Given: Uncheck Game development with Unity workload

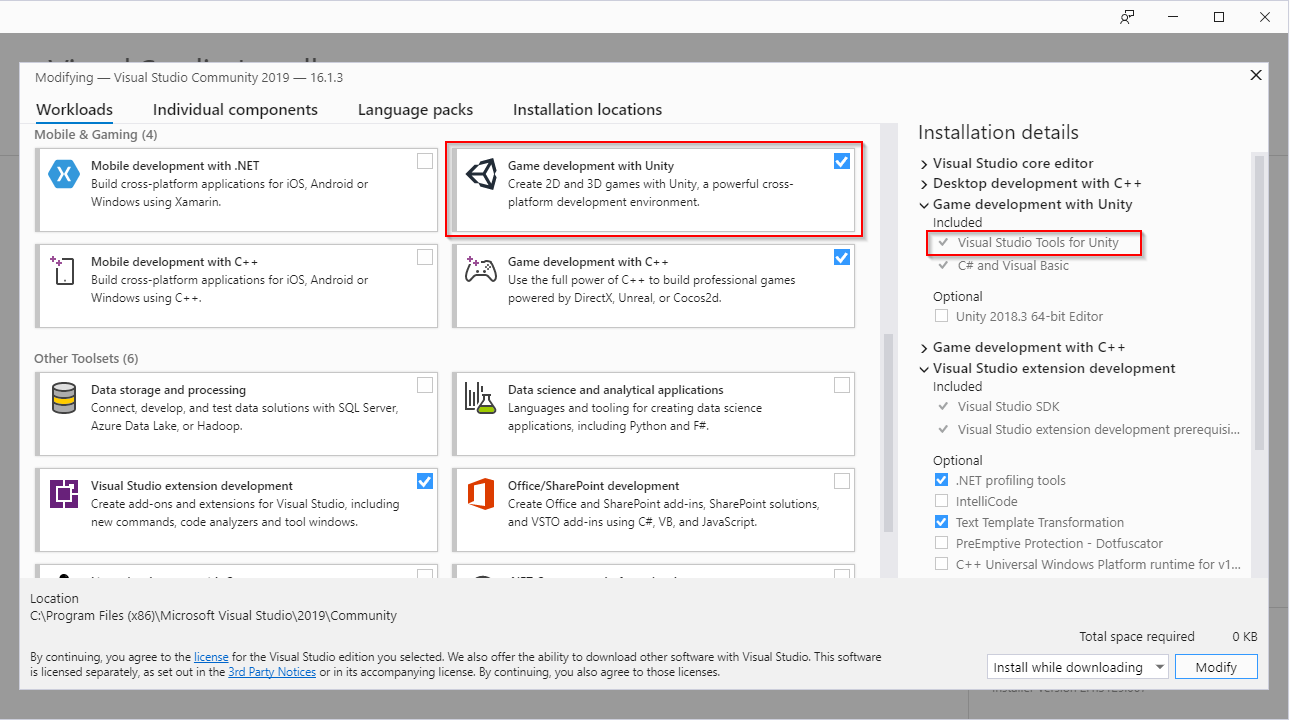Looking at the screenshot, I should pos(842,161).
